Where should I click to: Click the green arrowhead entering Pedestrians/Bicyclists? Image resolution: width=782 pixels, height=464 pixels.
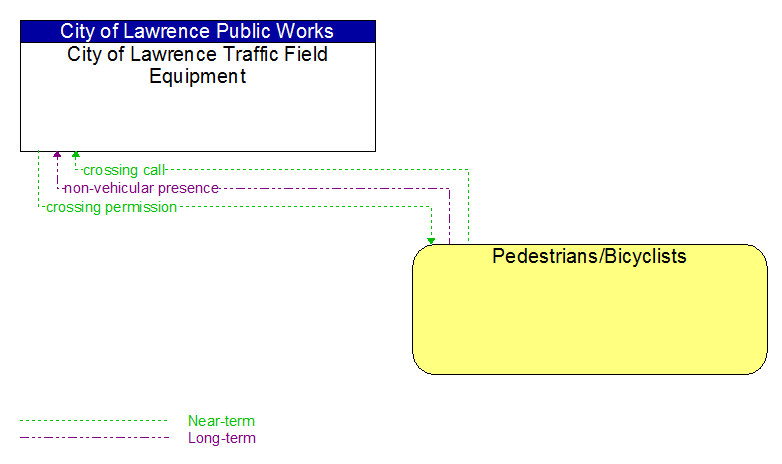click(x=431, y=241)
